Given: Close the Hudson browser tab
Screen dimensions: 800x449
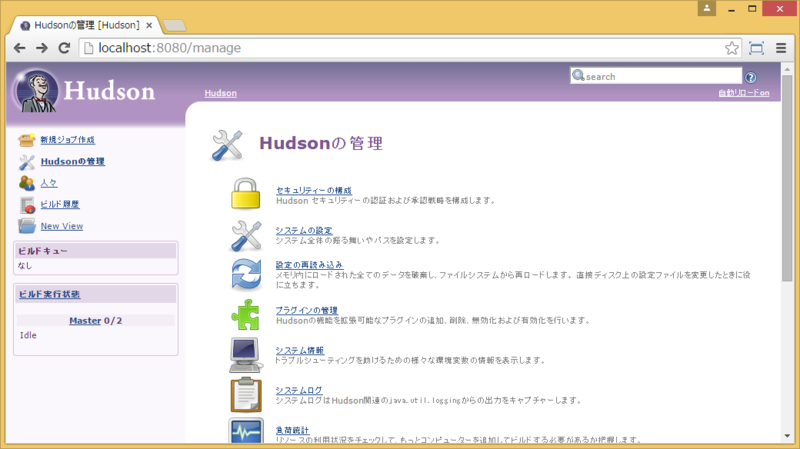Looking at the screenshot, I should [x=149, y=25].
